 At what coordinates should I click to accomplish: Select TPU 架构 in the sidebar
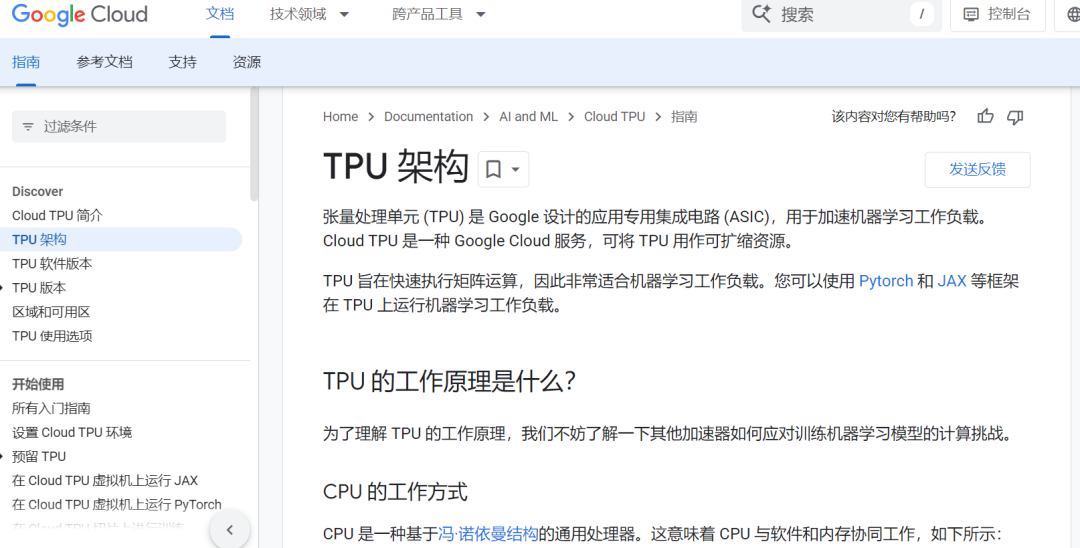click(x=39, y=240)
